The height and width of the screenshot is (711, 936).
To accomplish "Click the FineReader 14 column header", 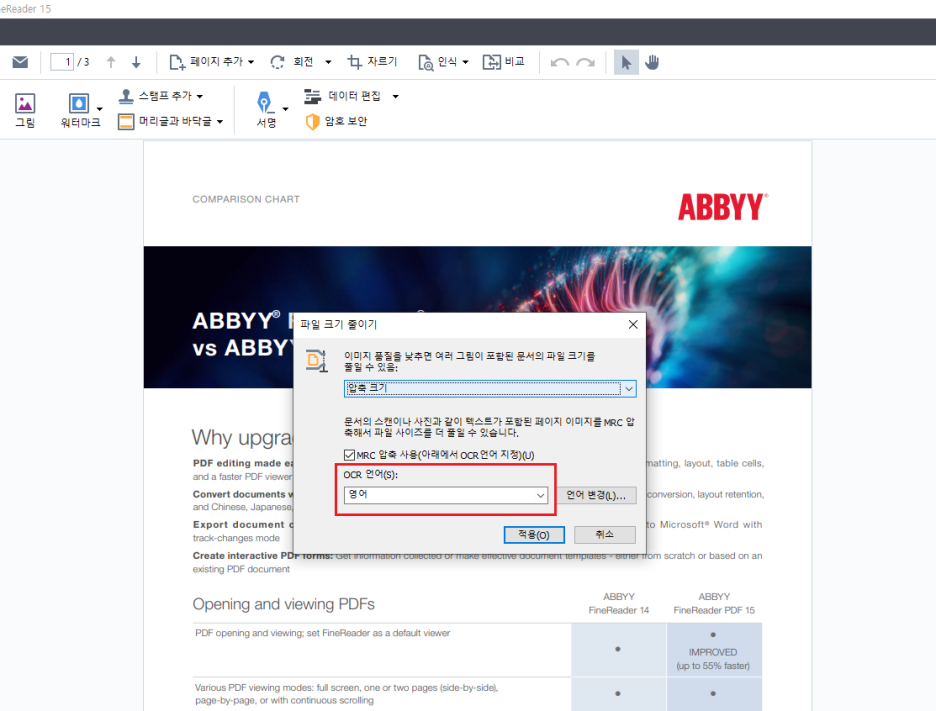I will (x=618, y=604).
